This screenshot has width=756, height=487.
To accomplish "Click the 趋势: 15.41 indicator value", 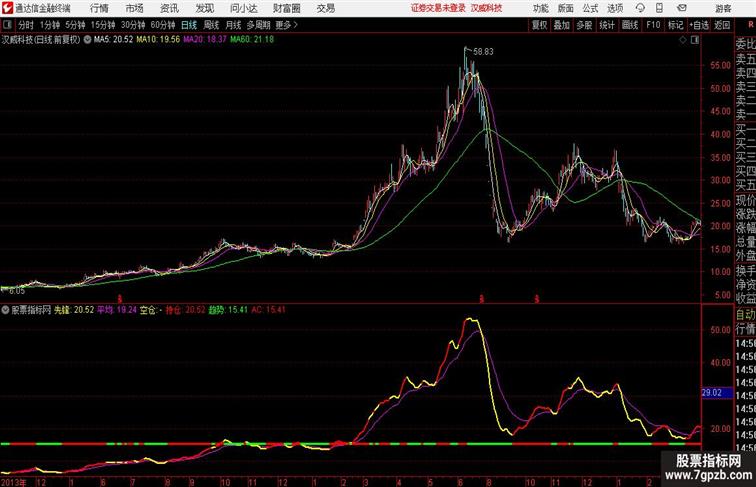I will pyautogui.click(x=228, y=310).
